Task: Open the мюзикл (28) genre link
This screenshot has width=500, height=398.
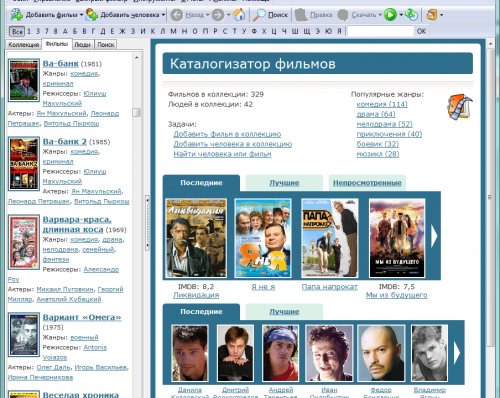Action: tap(378, 154)
